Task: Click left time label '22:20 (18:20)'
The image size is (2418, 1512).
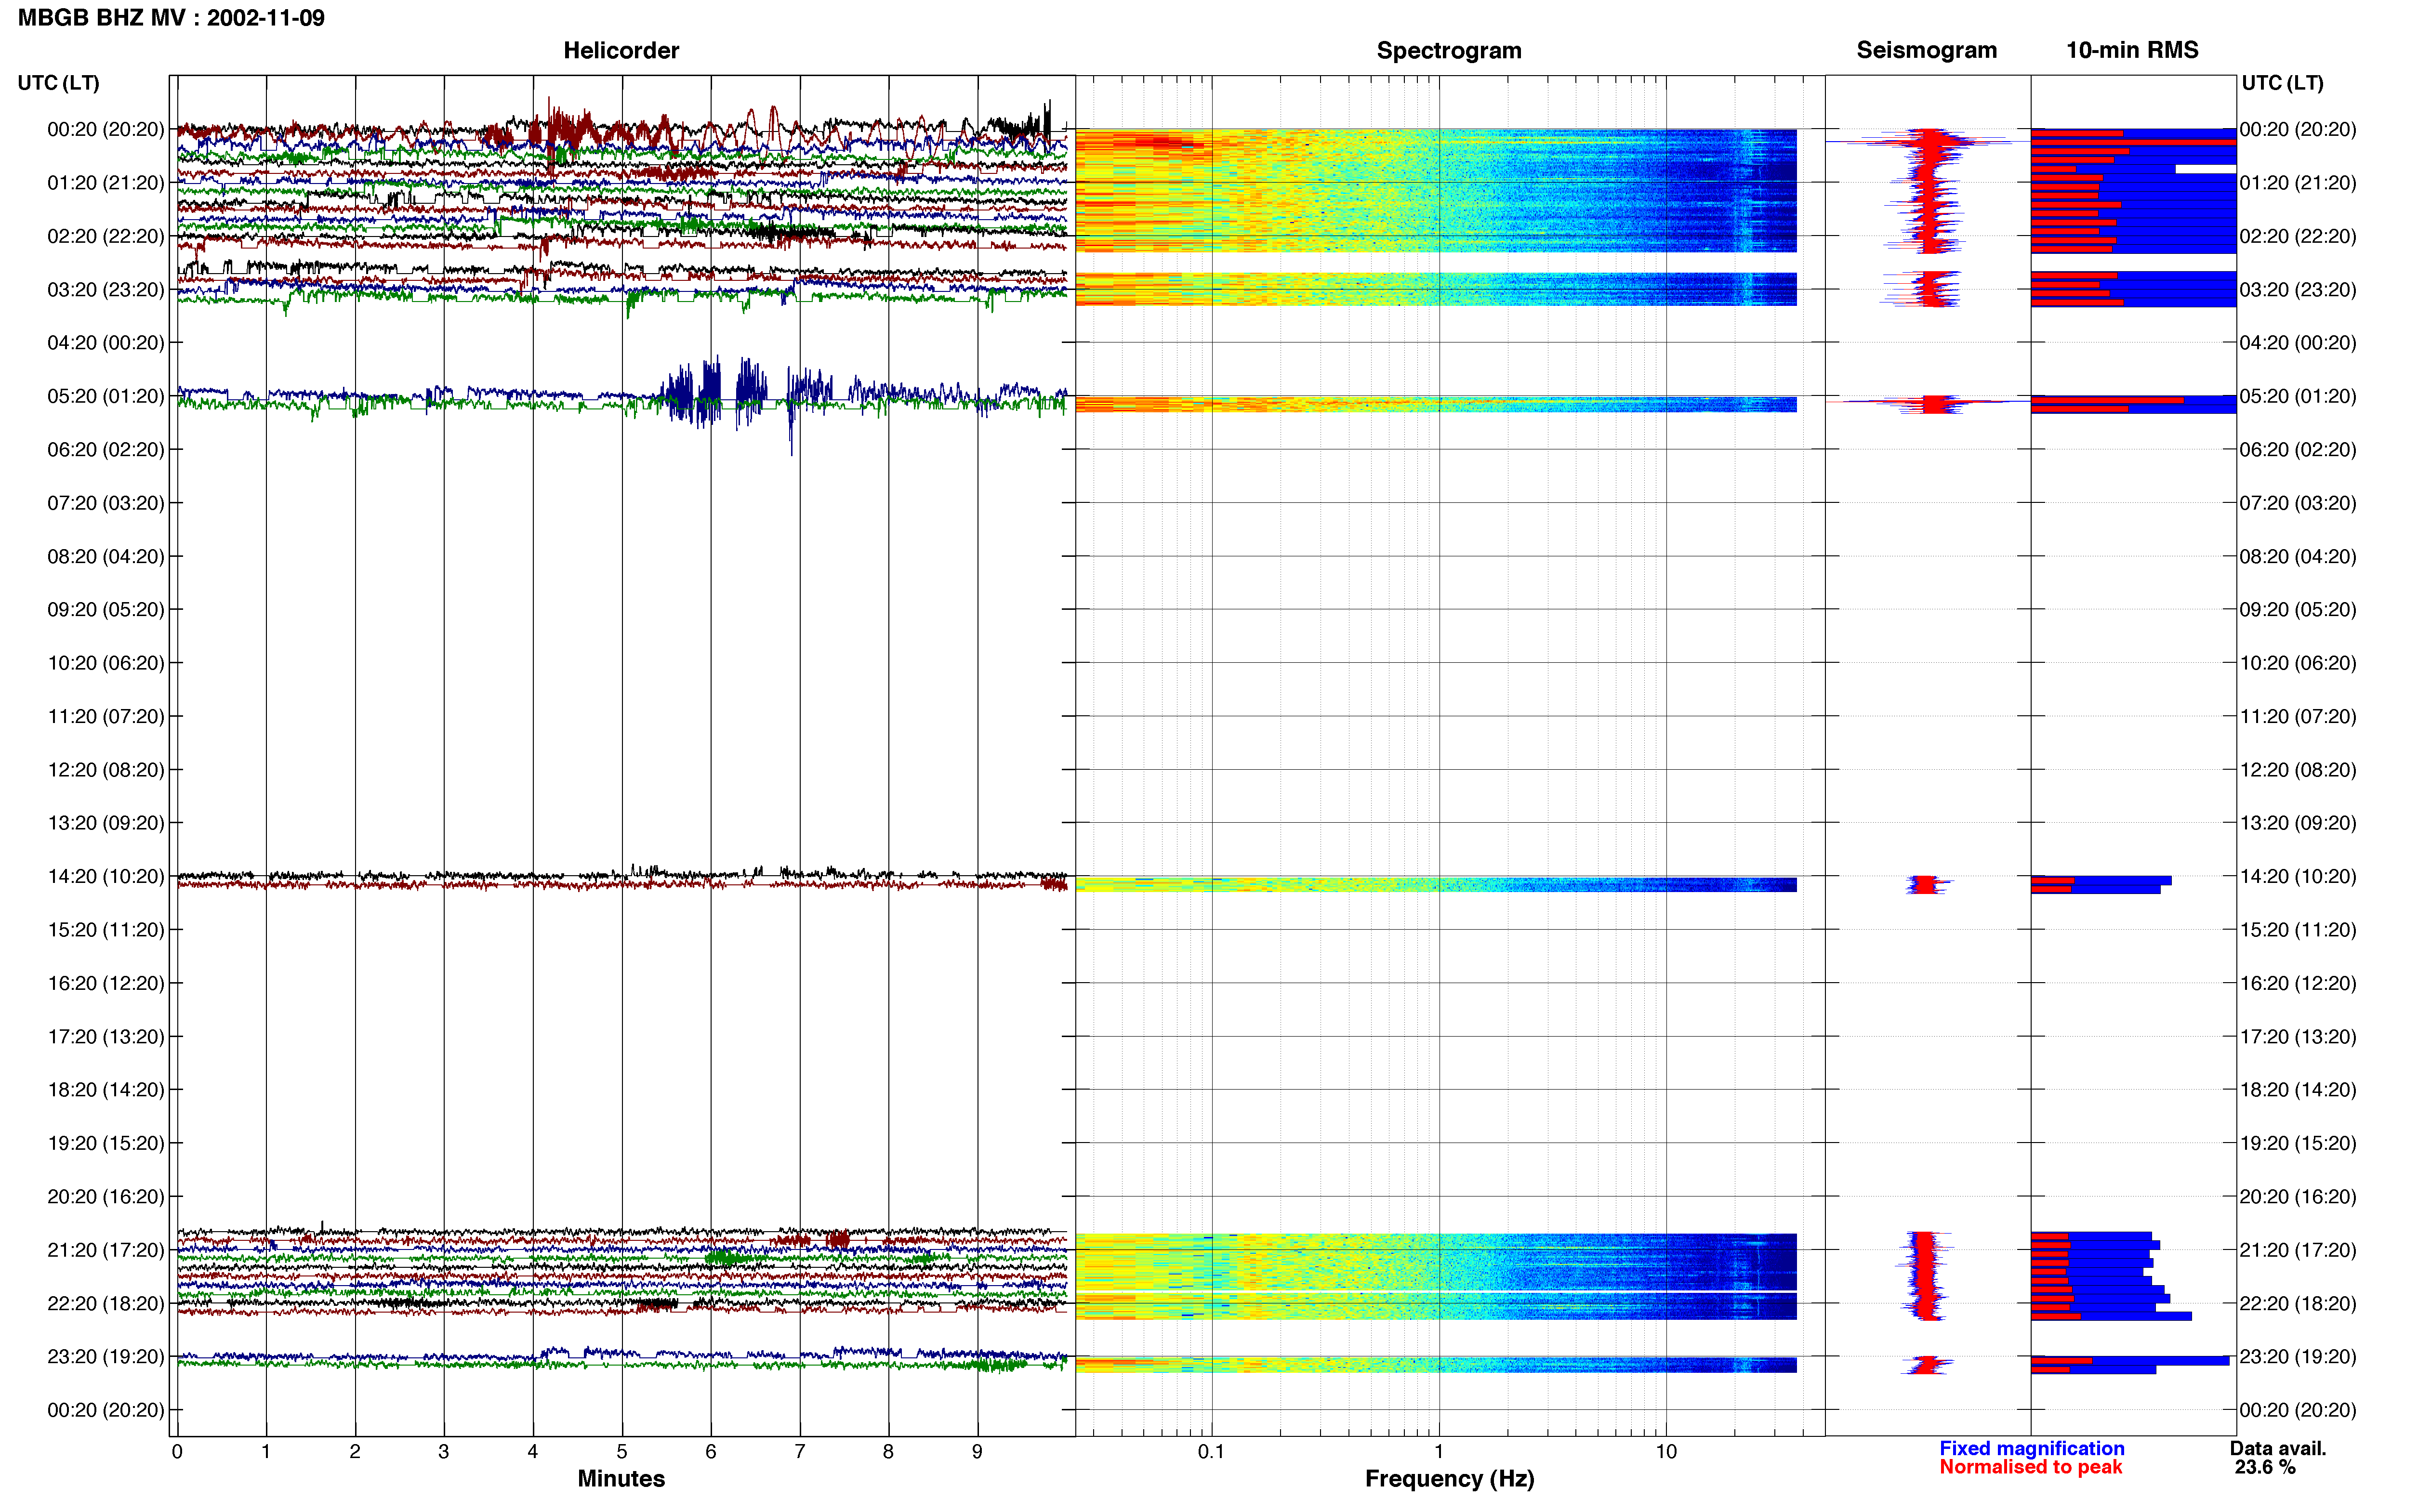Action: click(x=106, y=1303)
